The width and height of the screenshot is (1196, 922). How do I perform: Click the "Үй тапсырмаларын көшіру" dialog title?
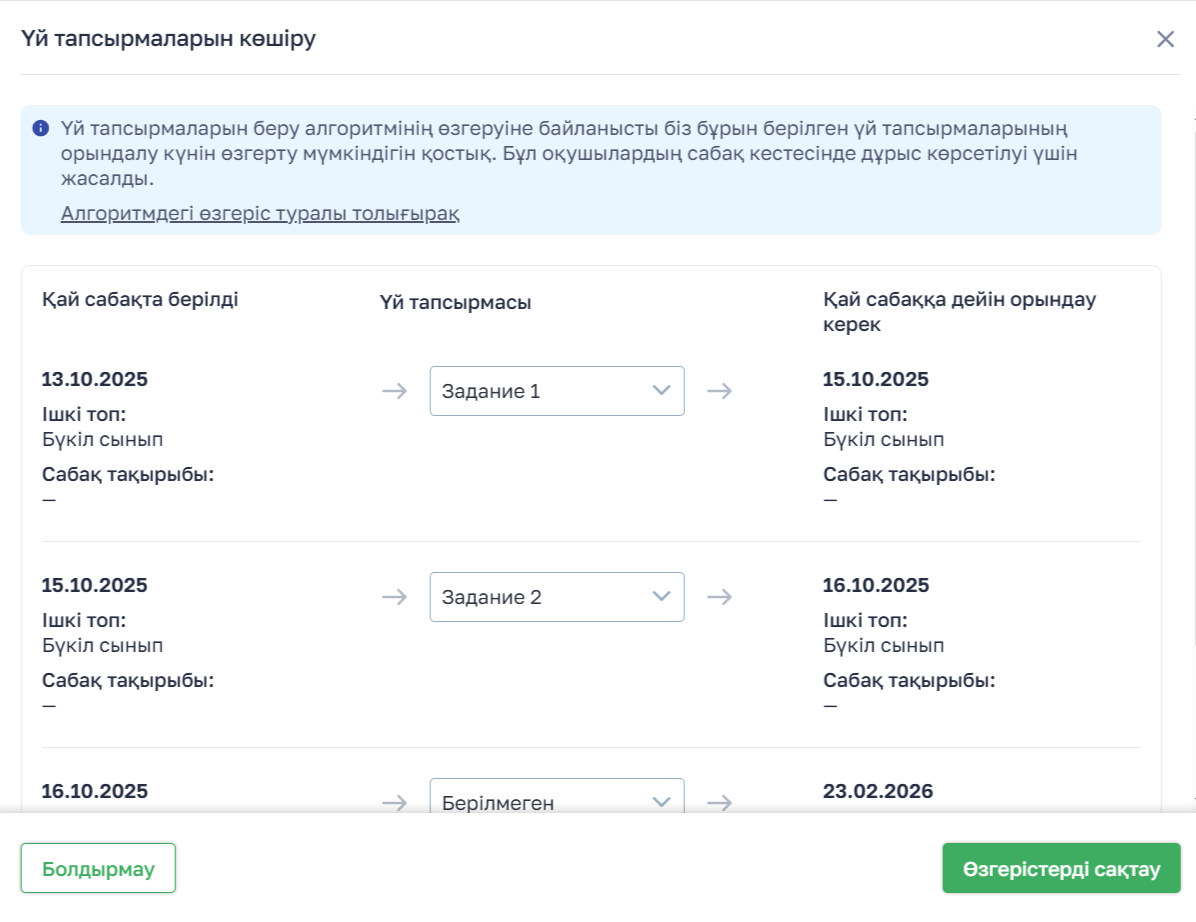coord(169,39)
